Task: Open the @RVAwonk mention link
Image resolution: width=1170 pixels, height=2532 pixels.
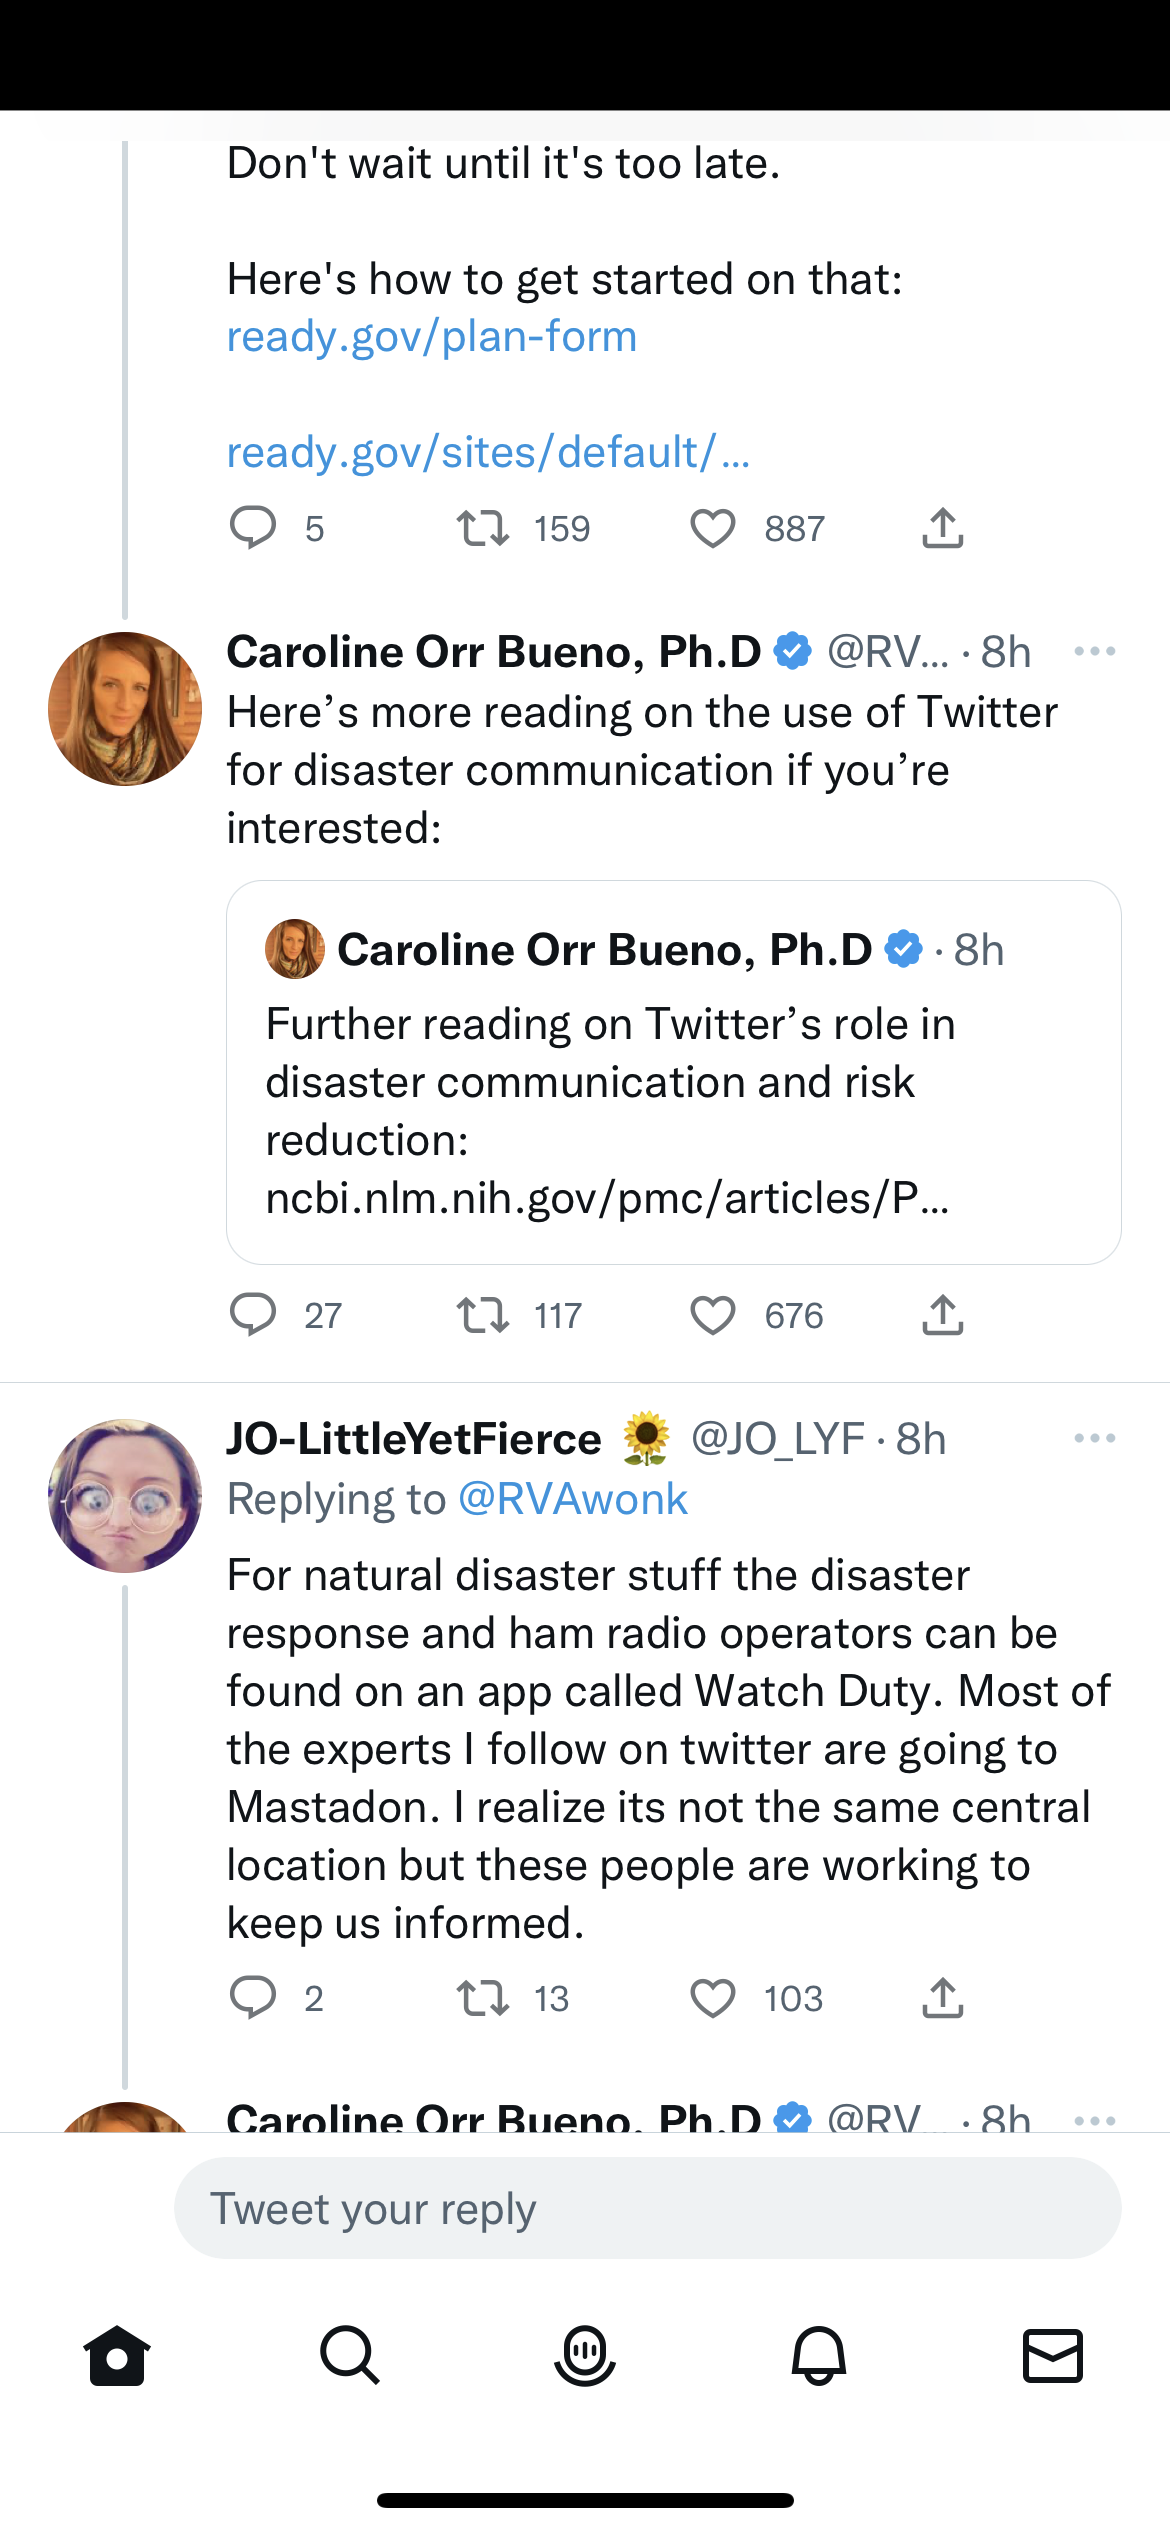Action: [x=572, y=1500]
